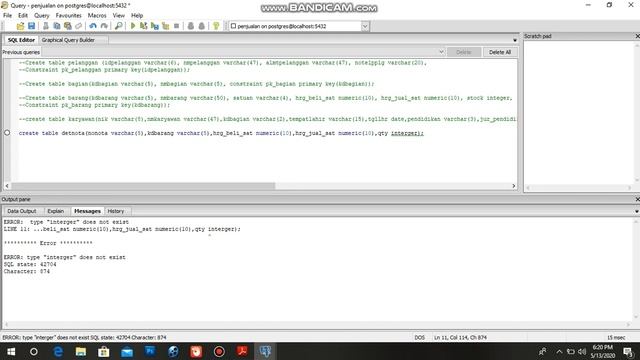Image resolution: width=640 pixels, height=360 pixels.
Task: Explain the query using the toolbar icon
Action: (165, 26)
